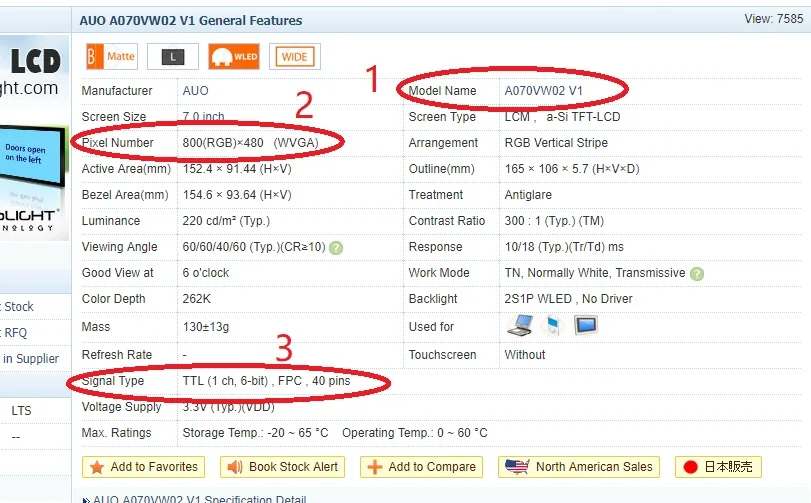The image size is (811, 503).
Task: Click outline value 165 × 106 × 5.7
Action: tap(572, 169)
